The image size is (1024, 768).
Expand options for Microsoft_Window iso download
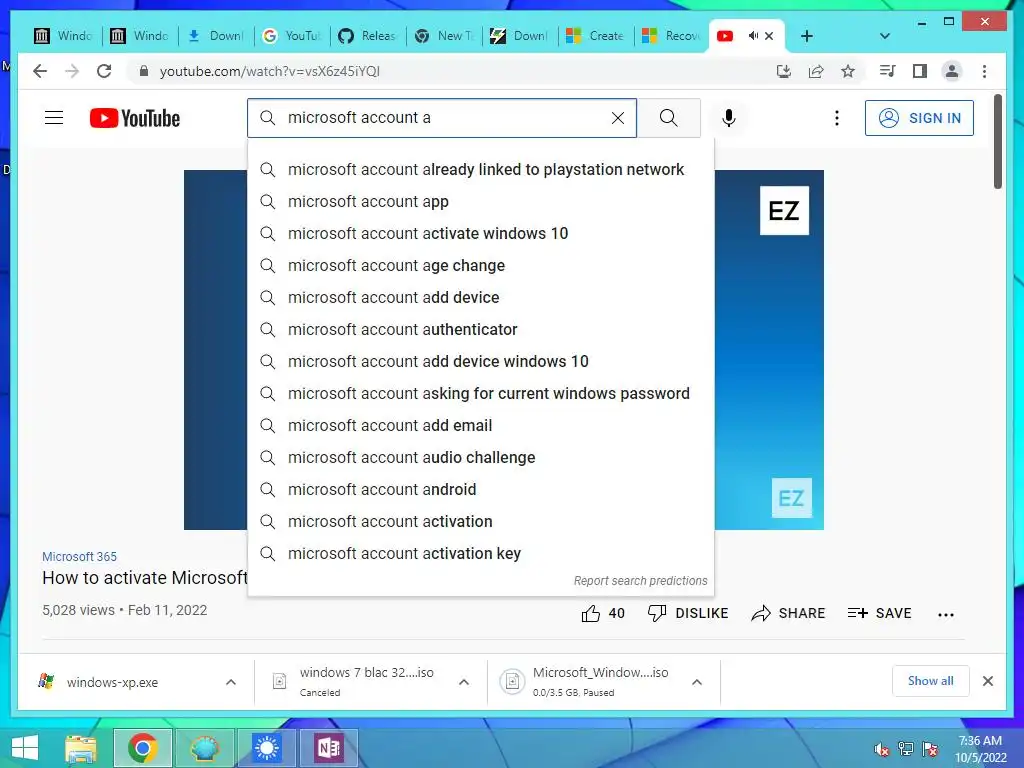697,682
